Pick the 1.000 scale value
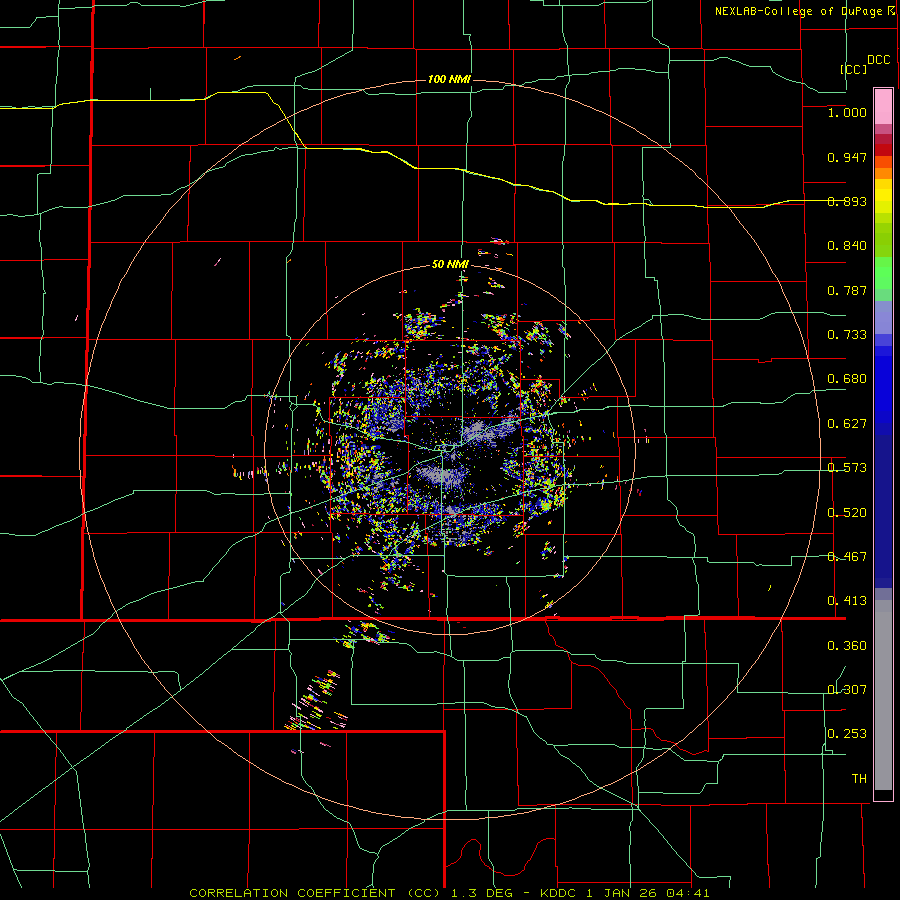This screenshot has width=900, height=900. pyautogui.click(x=847, y=112)
